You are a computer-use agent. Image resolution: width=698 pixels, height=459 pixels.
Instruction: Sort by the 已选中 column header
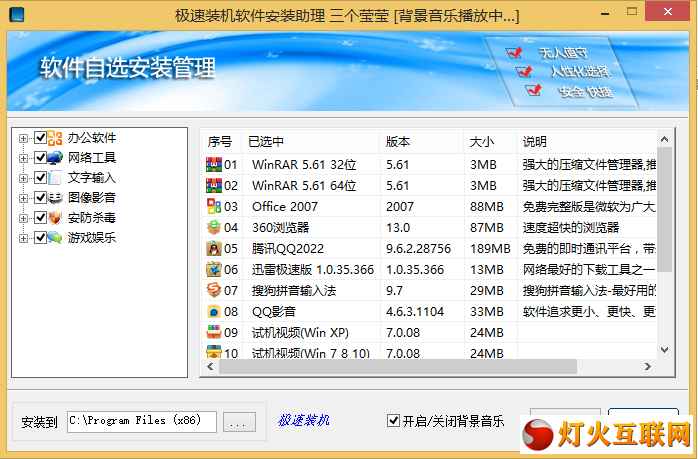[310, 142]
